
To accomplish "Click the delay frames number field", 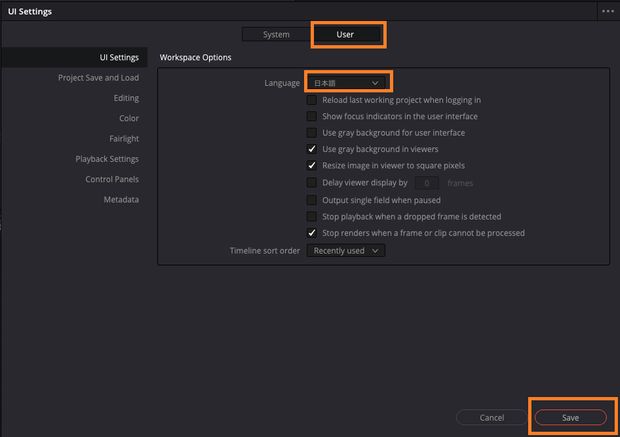I will pos(426,183).
